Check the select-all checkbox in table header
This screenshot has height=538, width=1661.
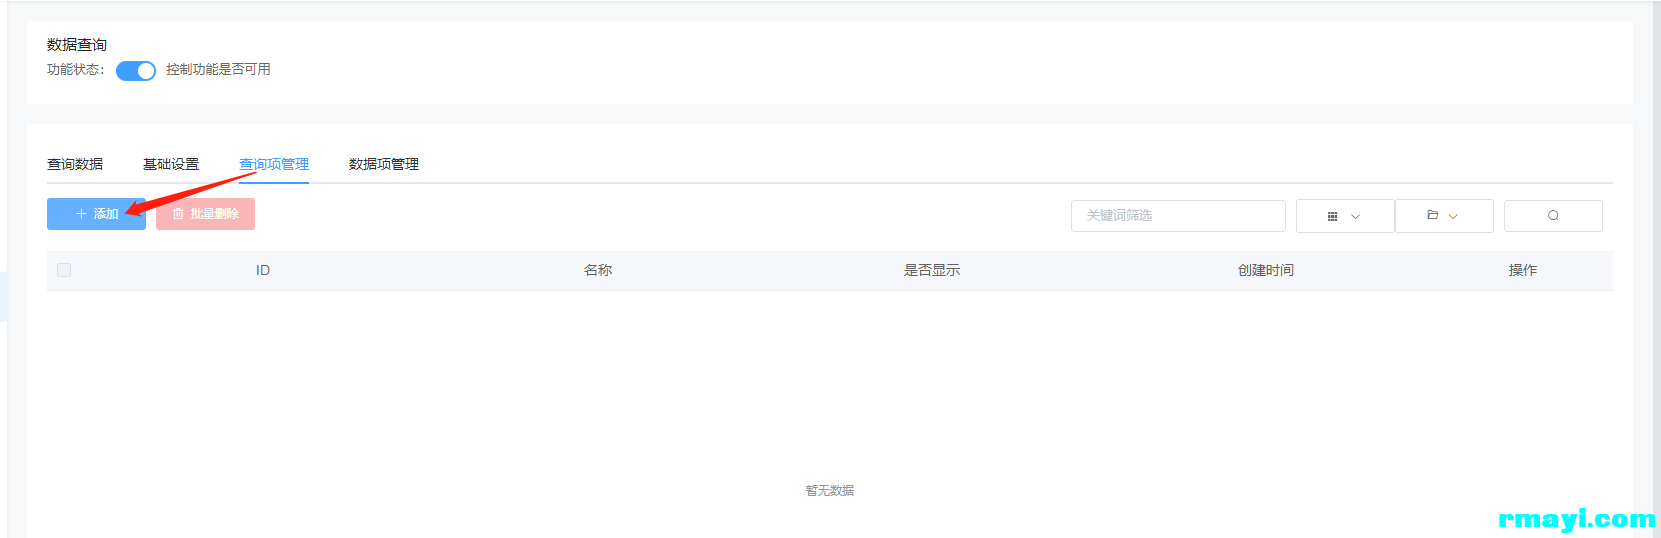64,270
